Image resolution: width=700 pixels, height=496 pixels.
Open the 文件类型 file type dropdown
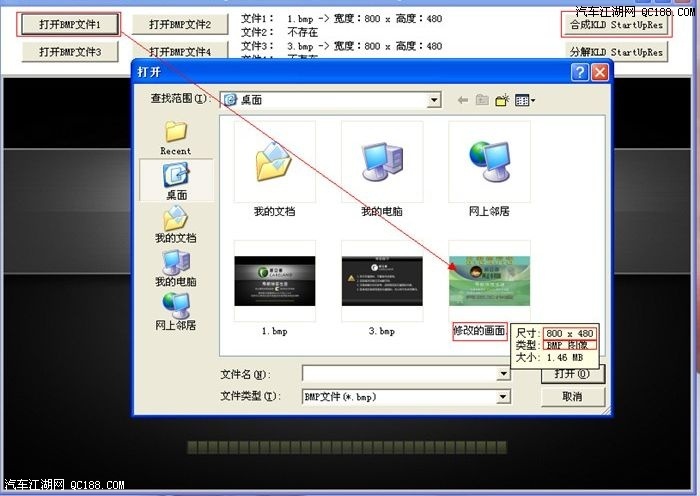(x=503, y=397)
